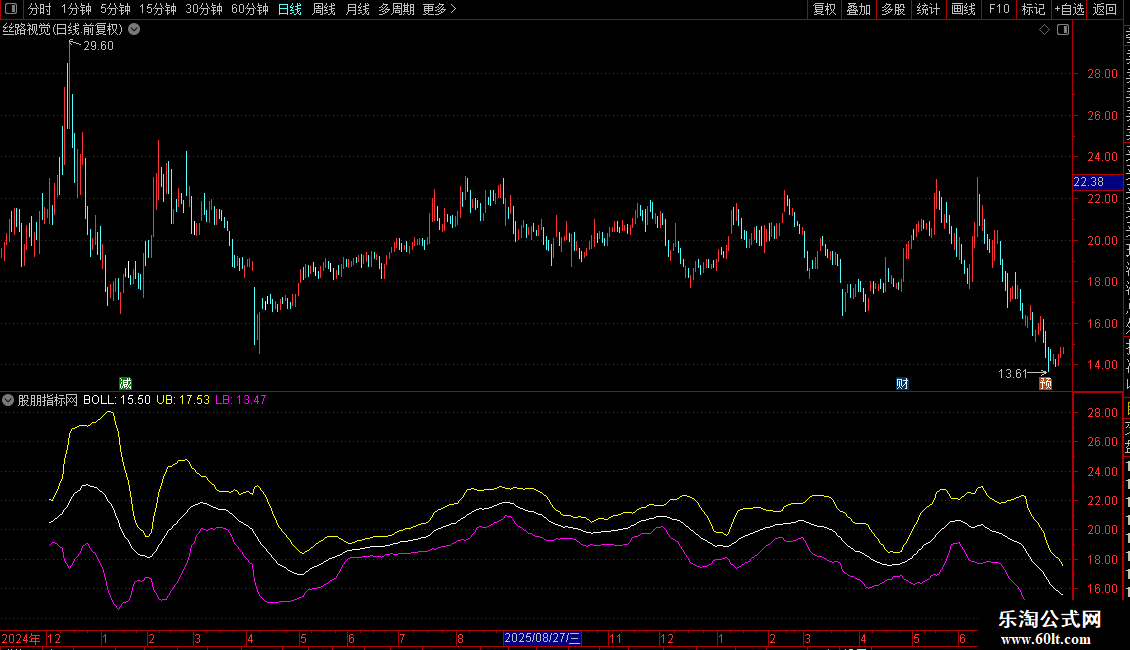Open the 多股 multi-stock view
Viewport: 1130px width, 650px height.
[893, 9]
